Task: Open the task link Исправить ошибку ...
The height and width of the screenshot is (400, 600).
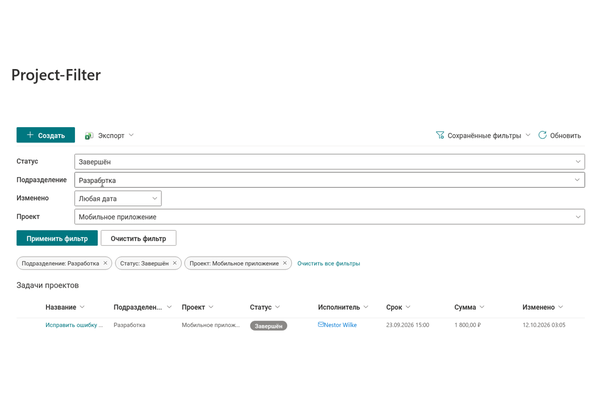Action: [74, 325]
